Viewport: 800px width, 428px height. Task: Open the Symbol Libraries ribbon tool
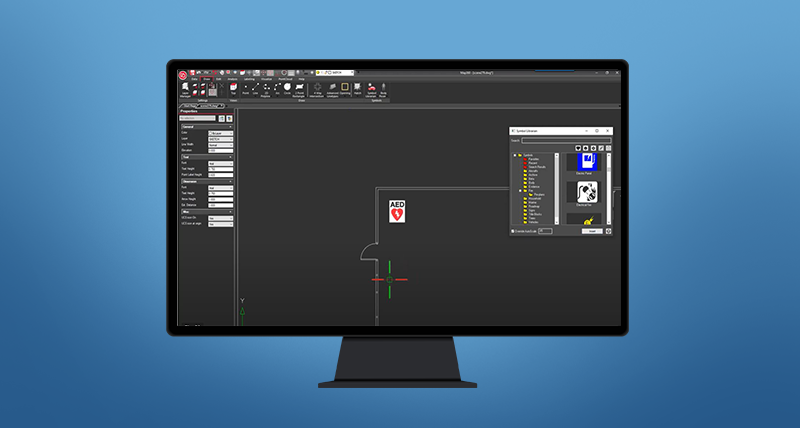372,89
